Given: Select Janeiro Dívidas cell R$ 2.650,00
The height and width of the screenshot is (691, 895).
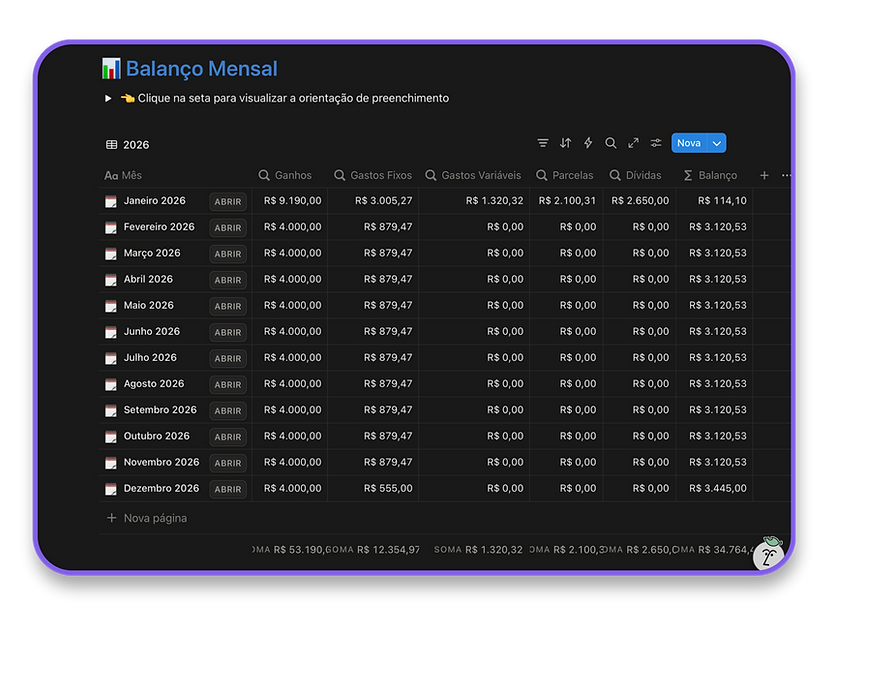Looking at the screenshot, I should tap(640, 201).
